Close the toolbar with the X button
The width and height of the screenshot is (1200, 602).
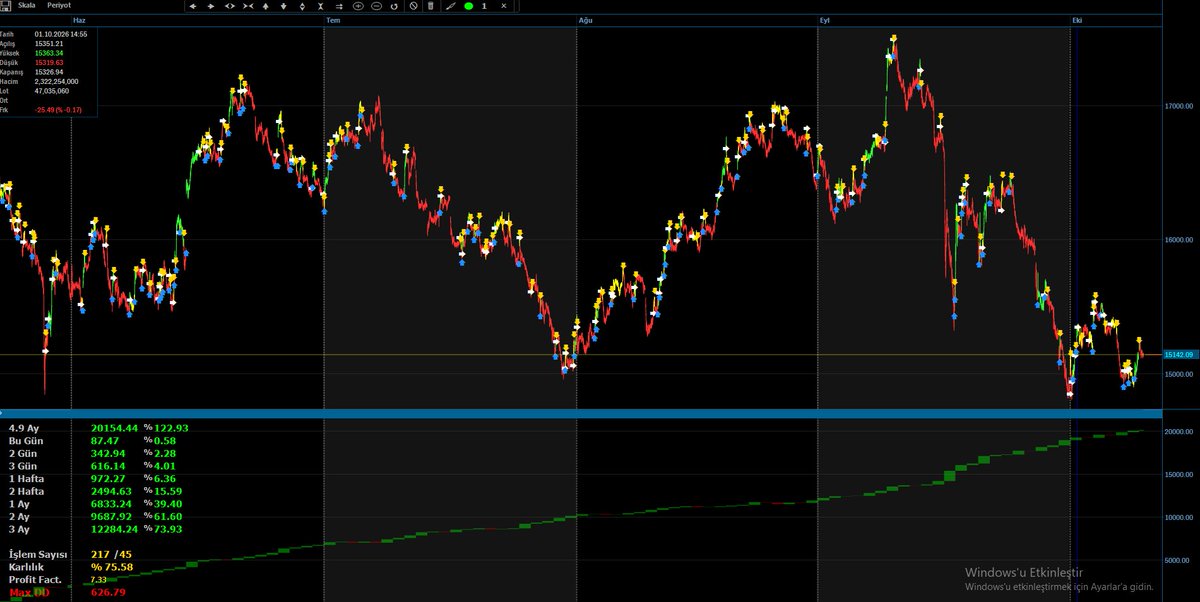[x=503, y=6]
